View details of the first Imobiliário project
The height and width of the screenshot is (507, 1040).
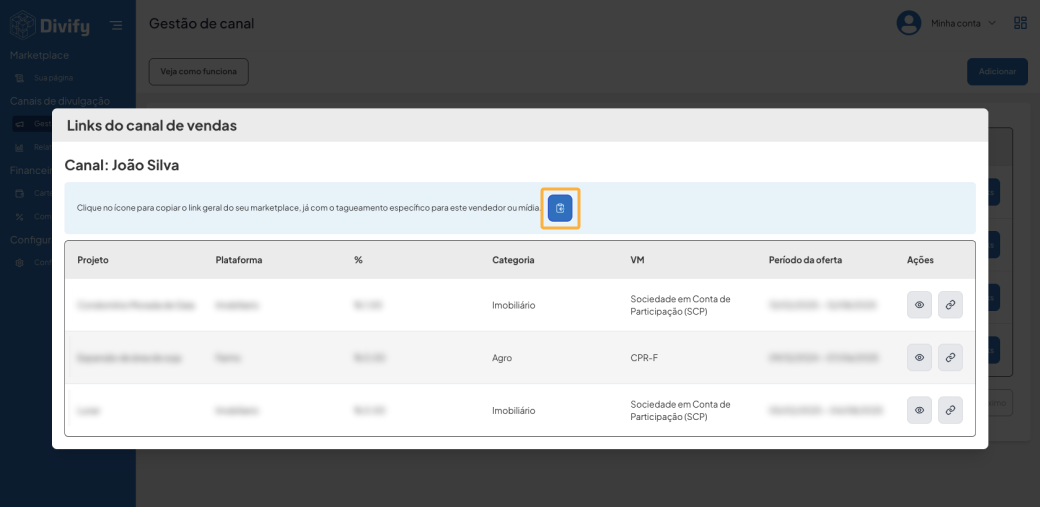(919, 305)
